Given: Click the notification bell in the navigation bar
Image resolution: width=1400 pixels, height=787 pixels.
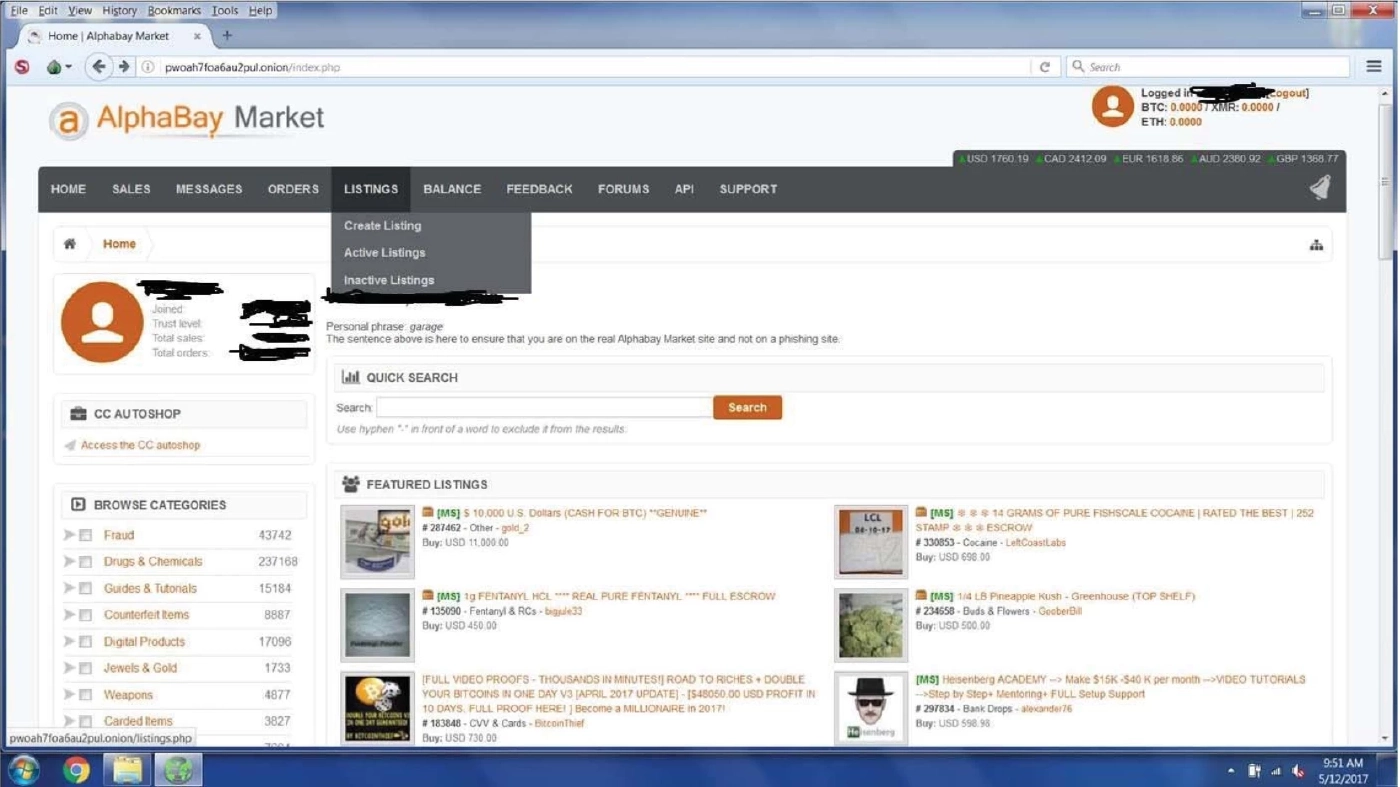Looking at the screenshot, I should pos(1320,188).
